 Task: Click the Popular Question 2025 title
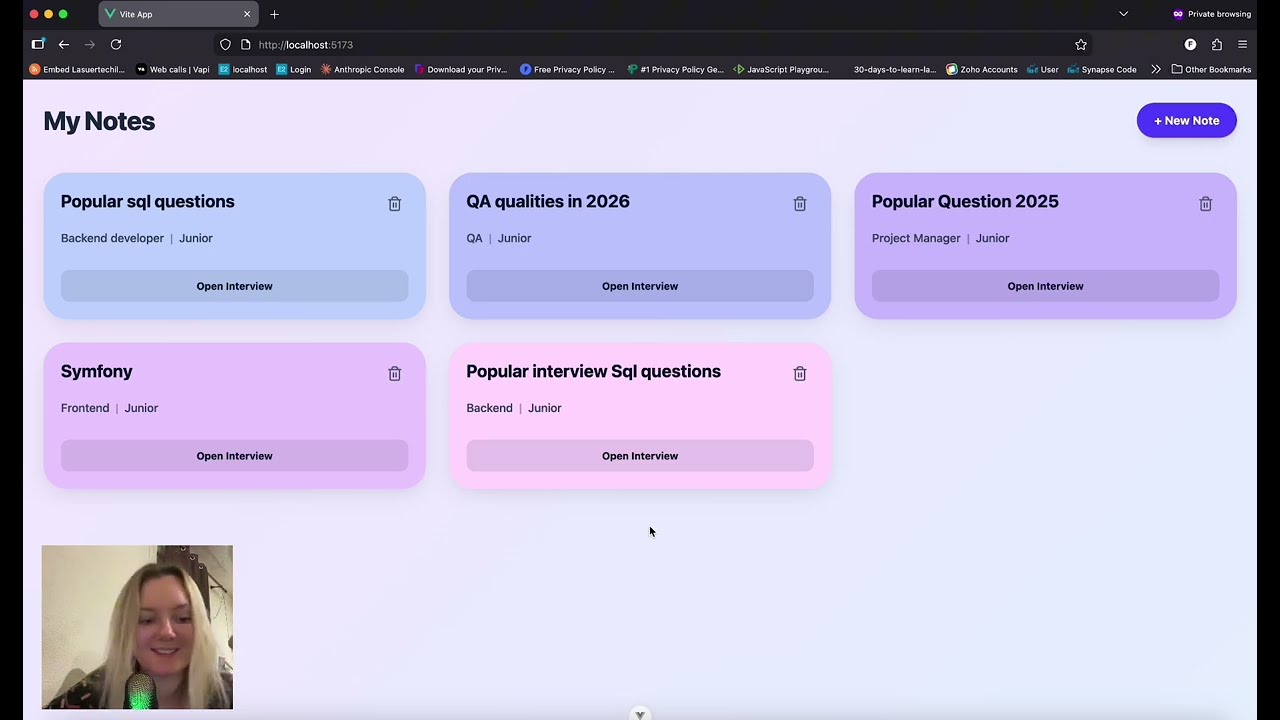pyautogui.click(x=965, y=202)
